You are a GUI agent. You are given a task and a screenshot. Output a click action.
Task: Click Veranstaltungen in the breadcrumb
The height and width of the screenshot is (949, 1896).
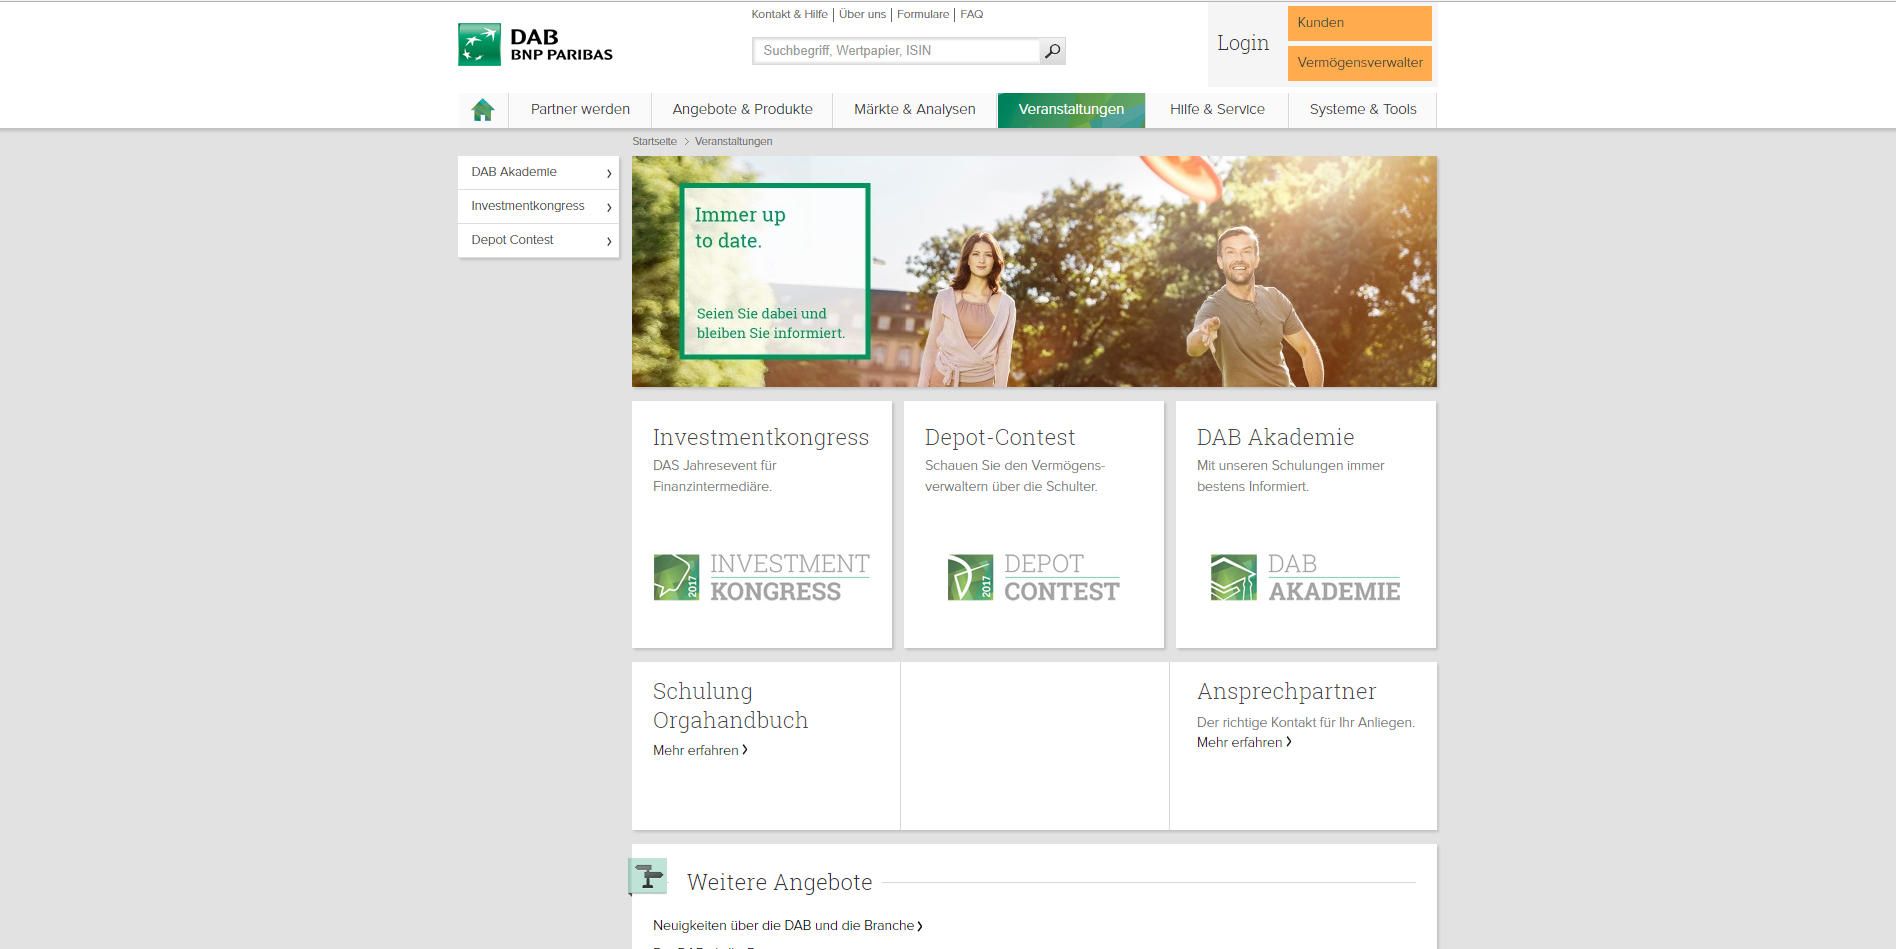(733, 141)
